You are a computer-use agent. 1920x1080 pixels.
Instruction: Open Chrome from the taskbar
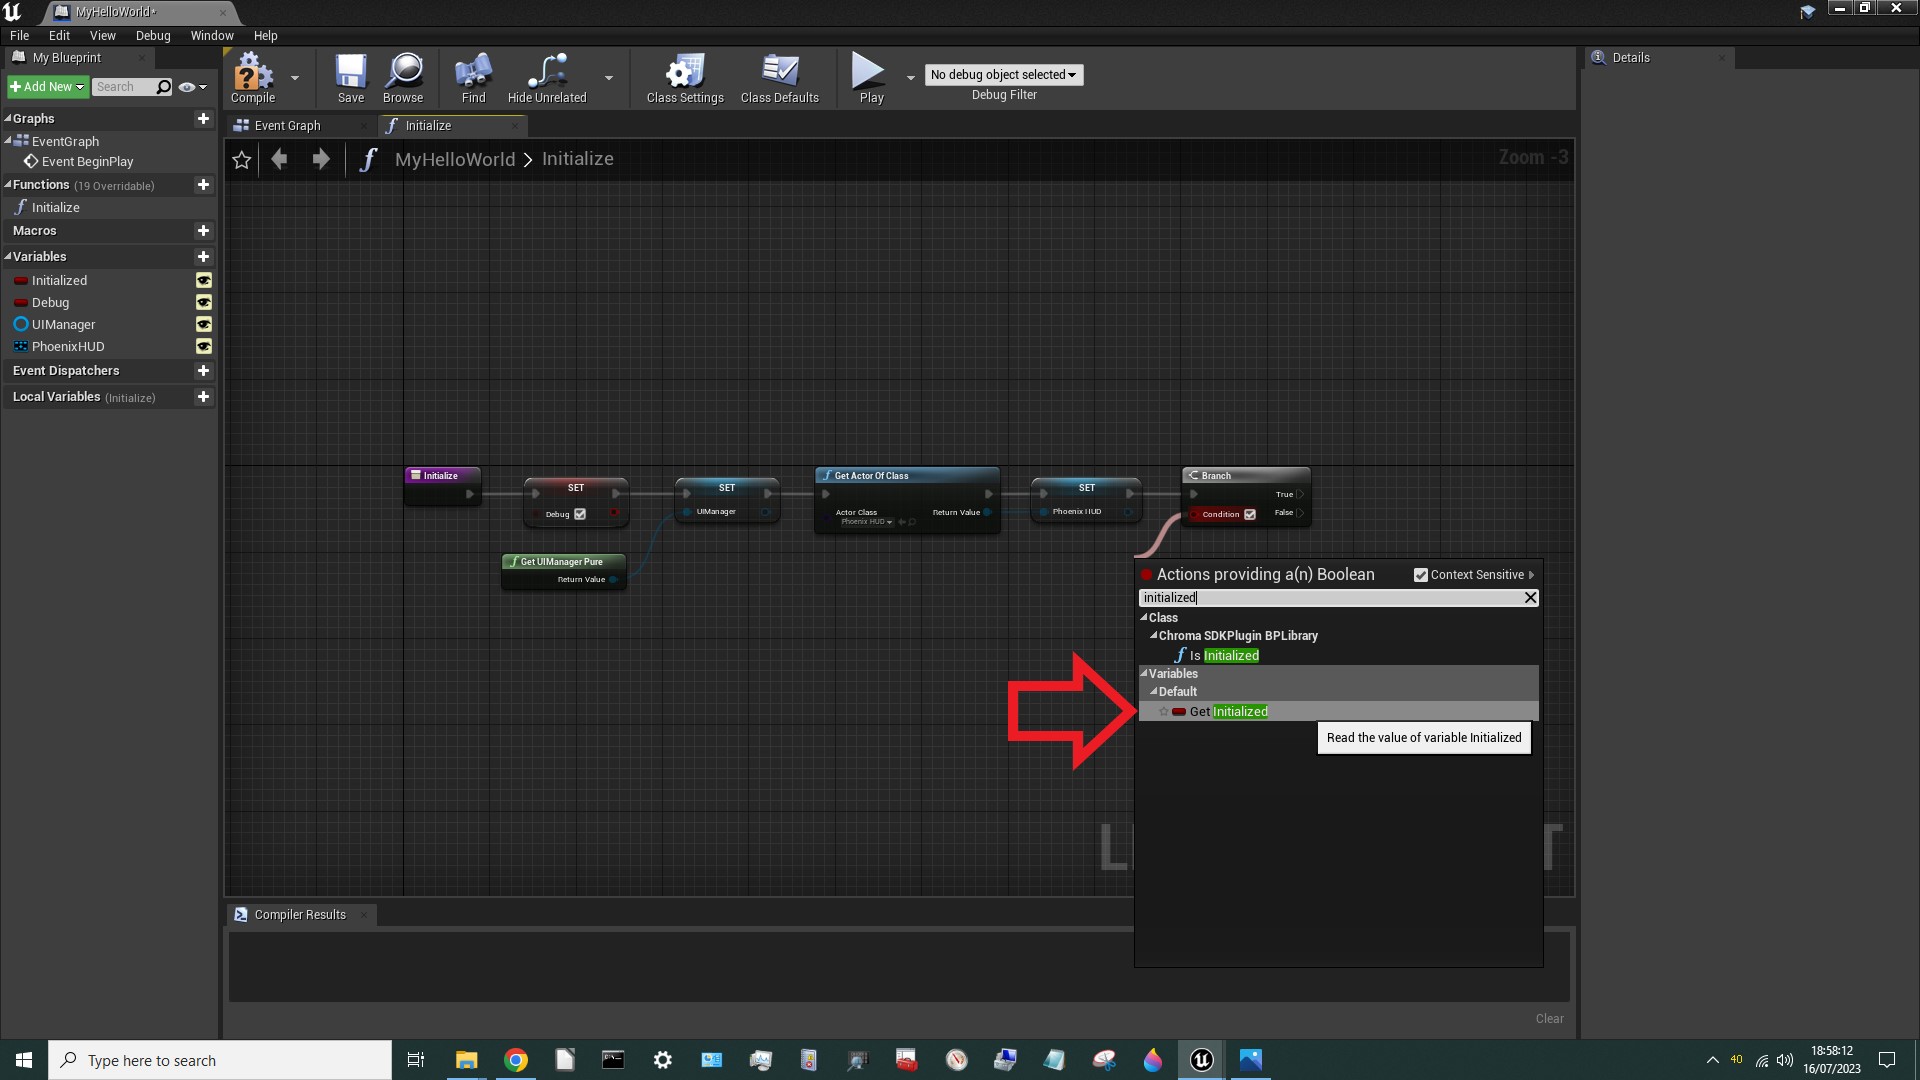[516, 1060]
